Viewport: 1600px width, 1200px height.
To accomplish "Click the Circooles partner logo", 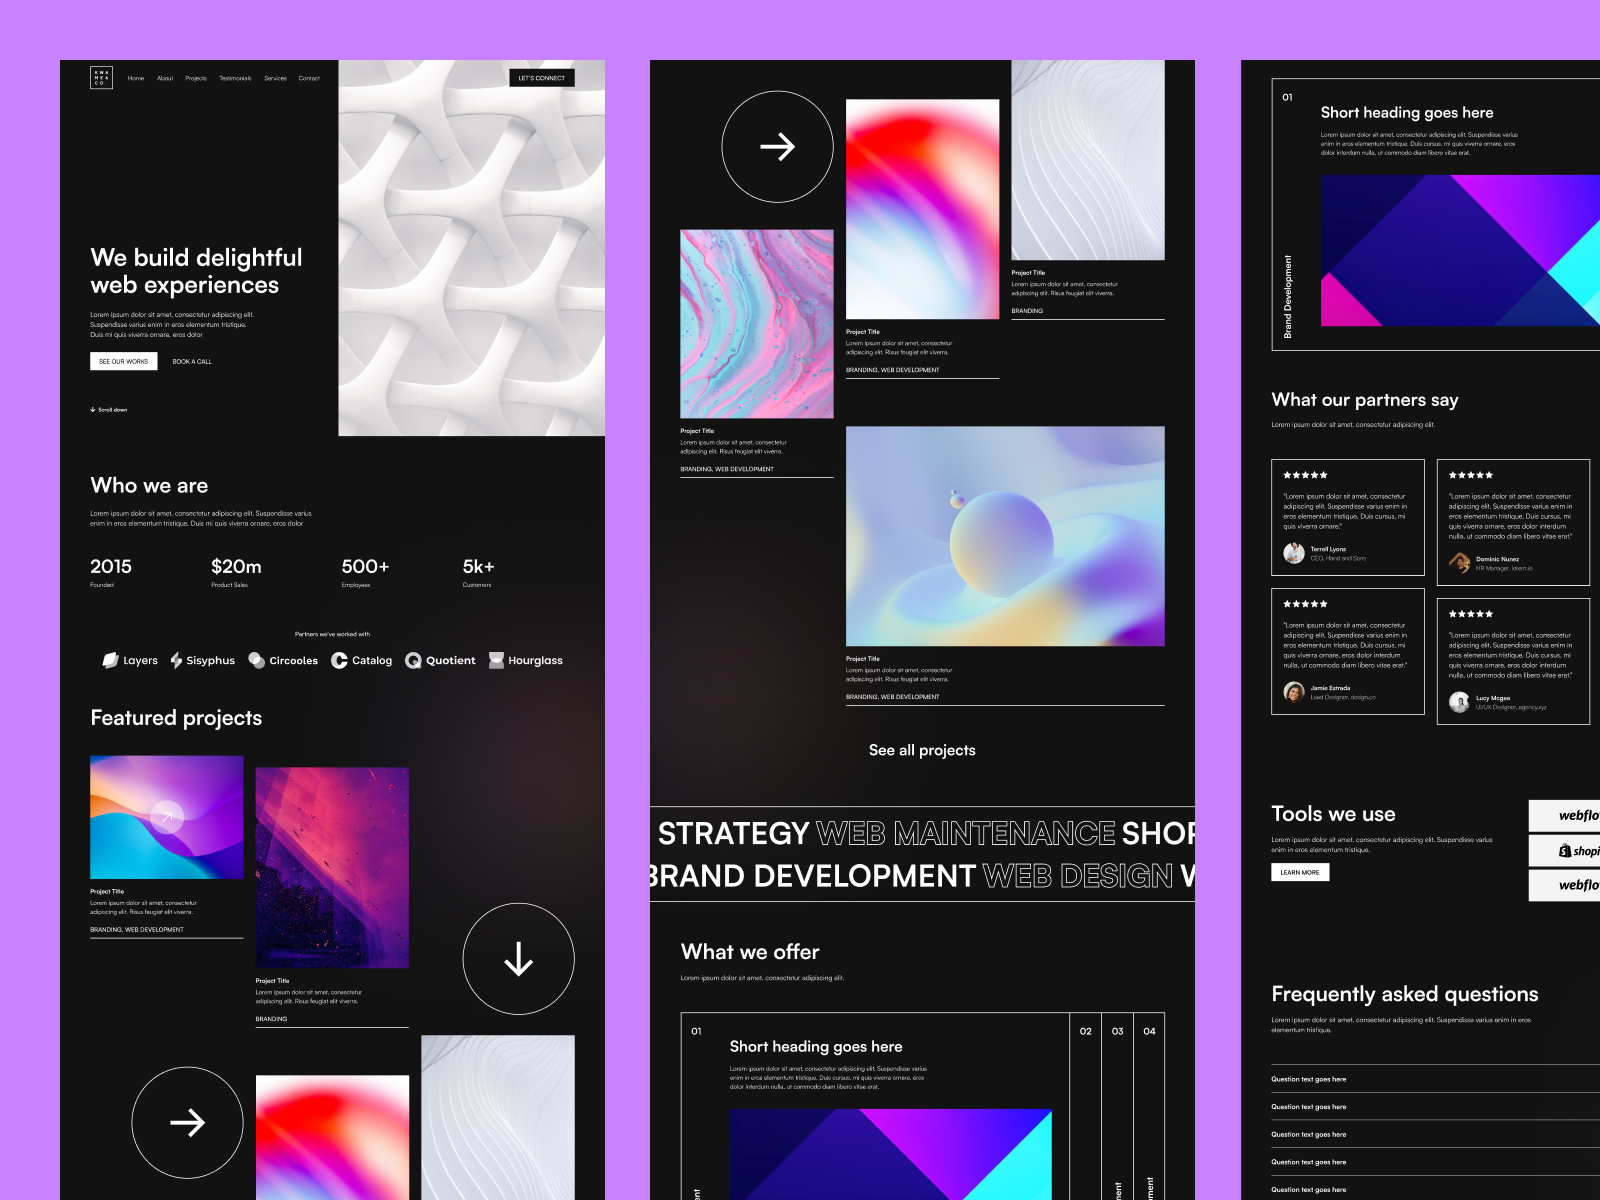I will 283,660.
